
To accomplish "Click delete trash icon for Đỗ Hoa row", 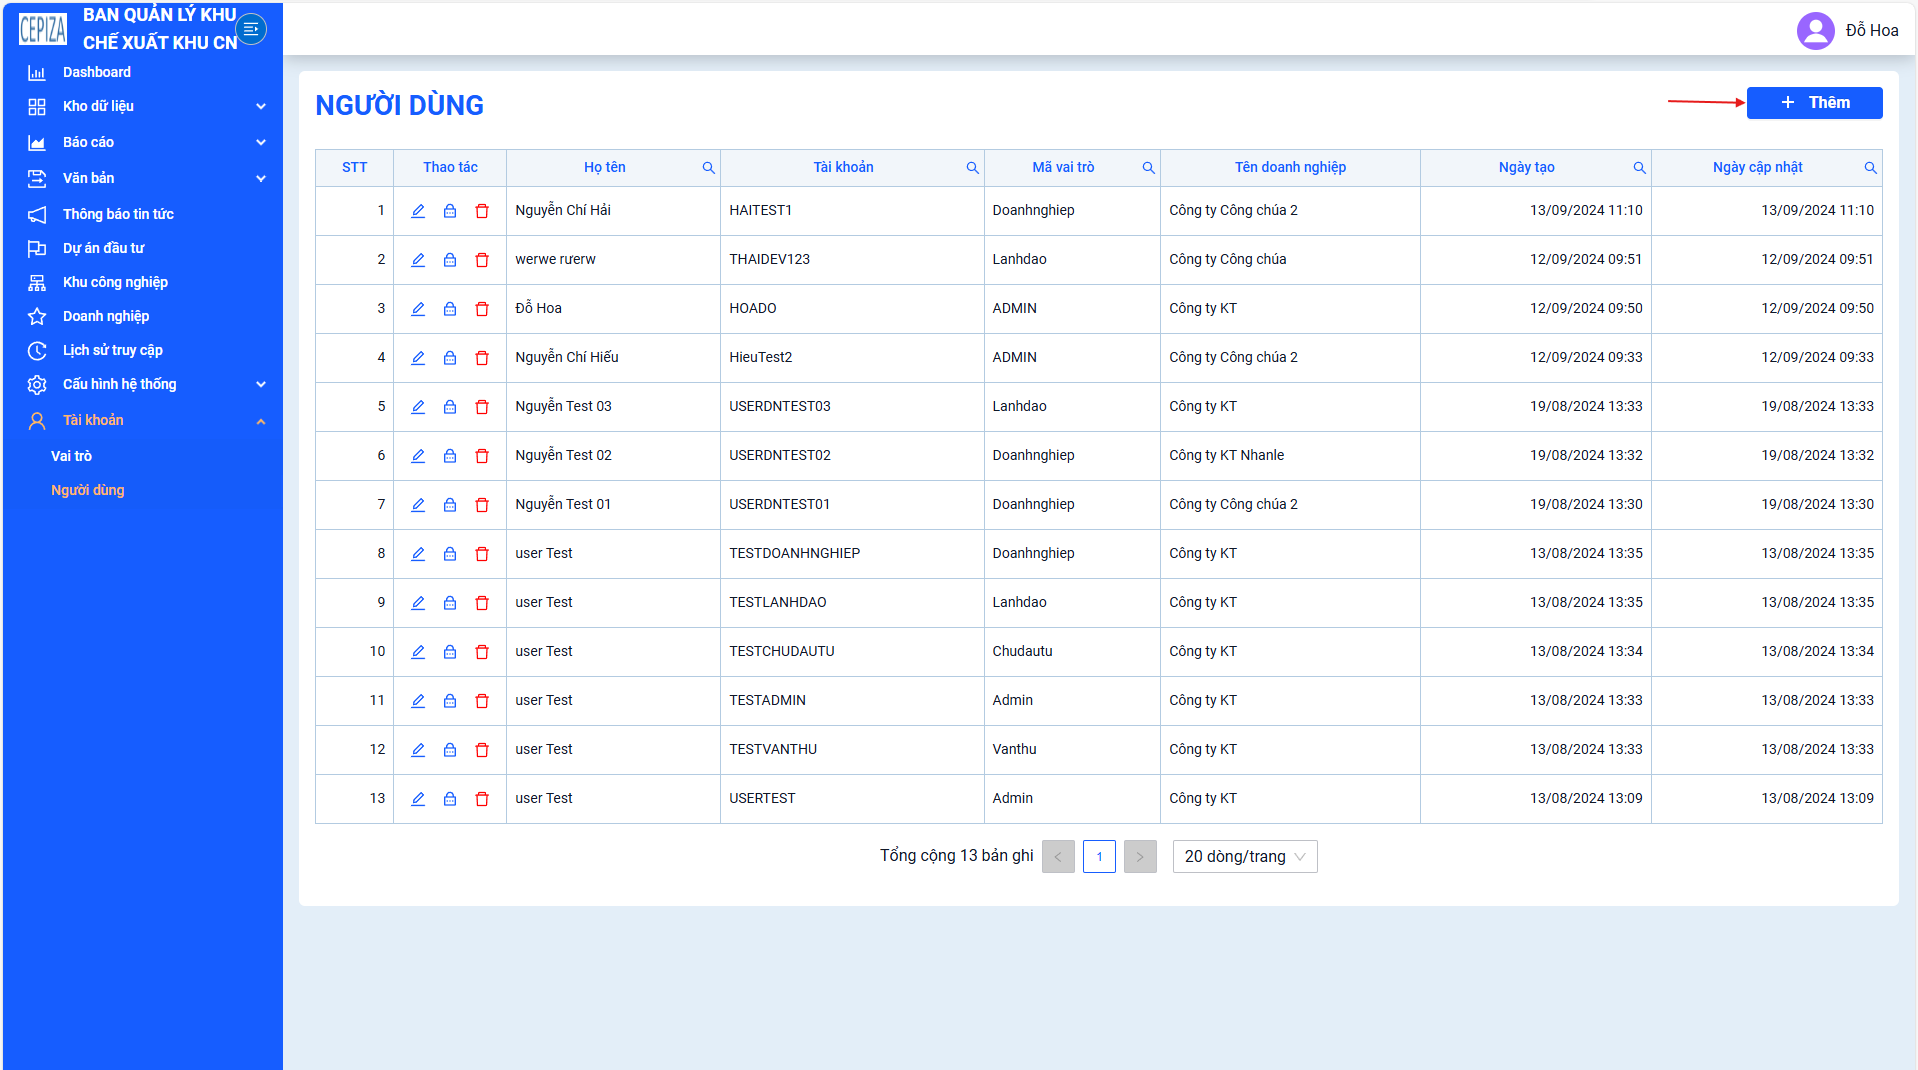I will click(482, 309).
